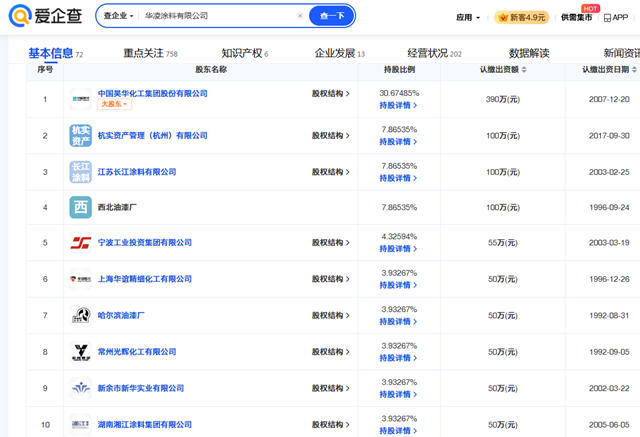Open 新余市新华实业有限公司 link

tap(140, 388)
